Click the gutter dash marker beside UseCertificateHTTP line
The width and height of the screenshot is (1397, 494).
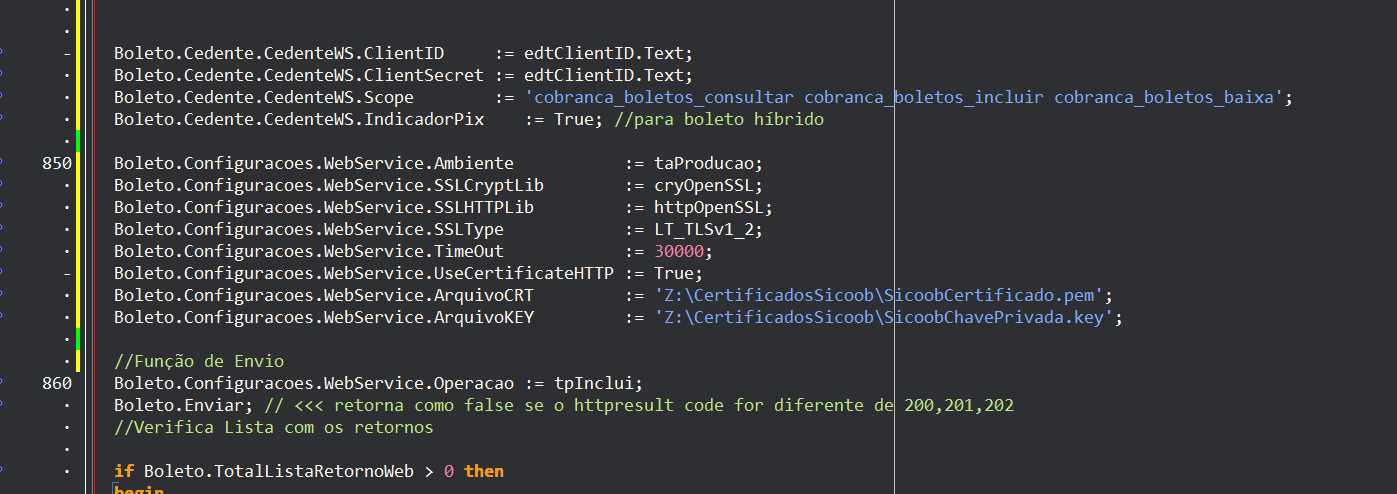point(66,273)
